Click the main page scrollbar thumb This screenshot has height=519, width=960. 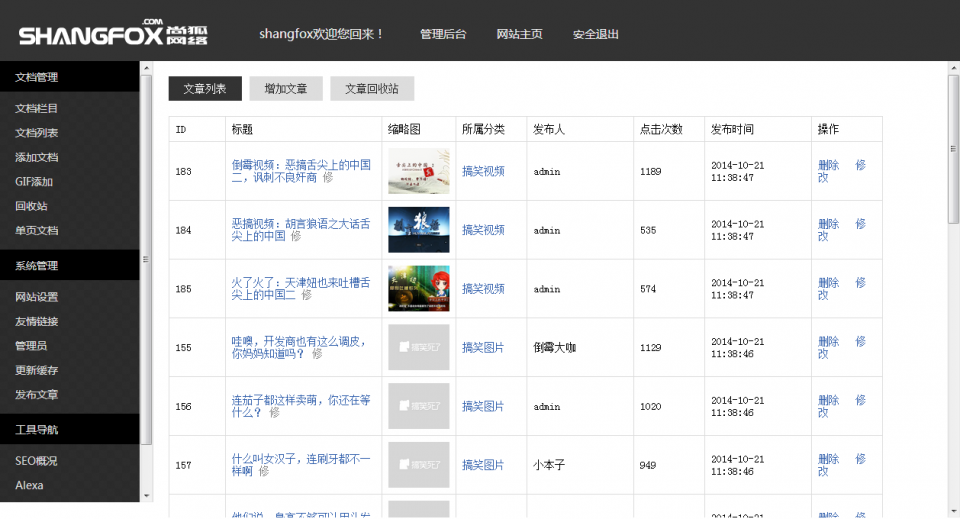click(x=953, y=149)
